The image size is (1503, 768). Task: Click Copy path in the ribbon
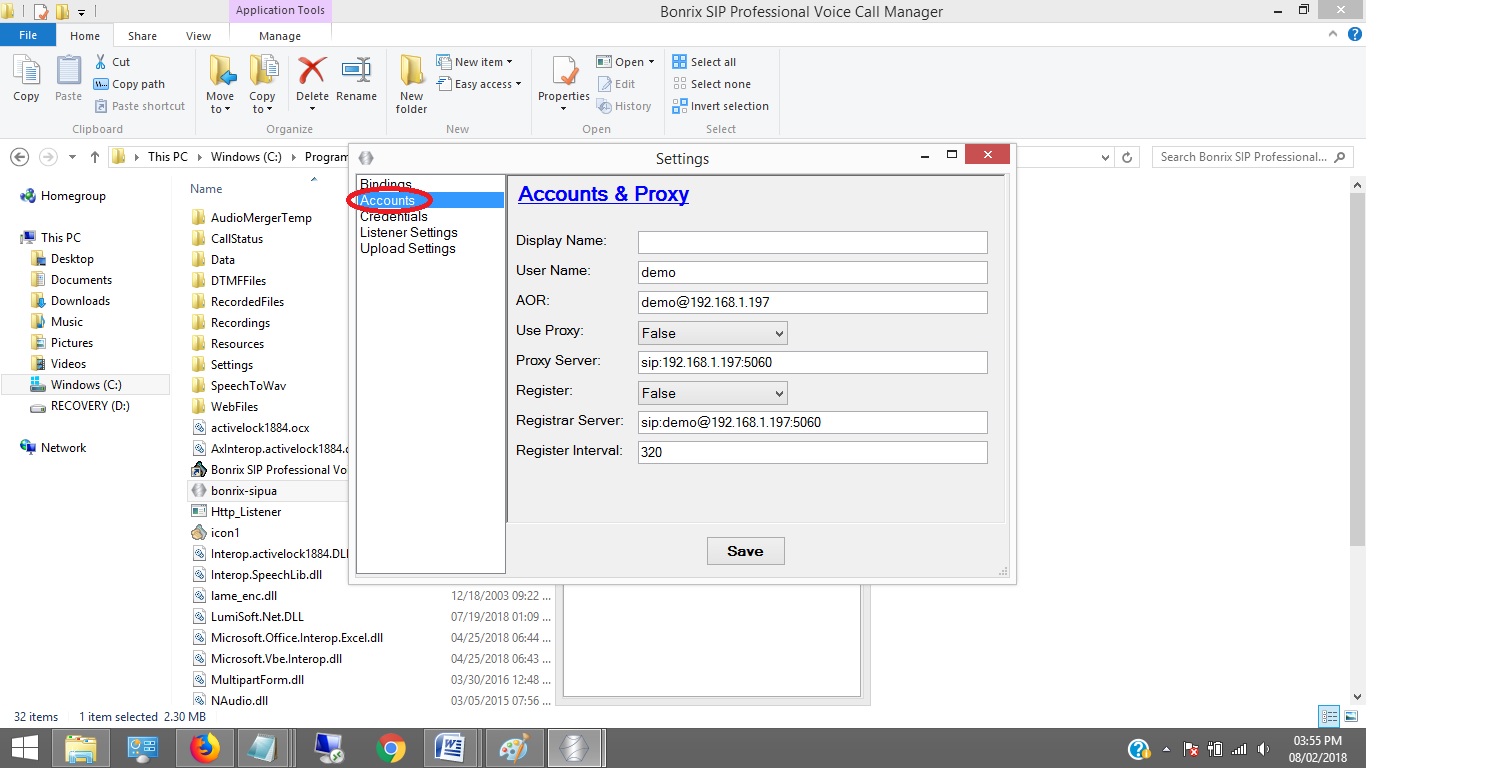coord(129,84)
